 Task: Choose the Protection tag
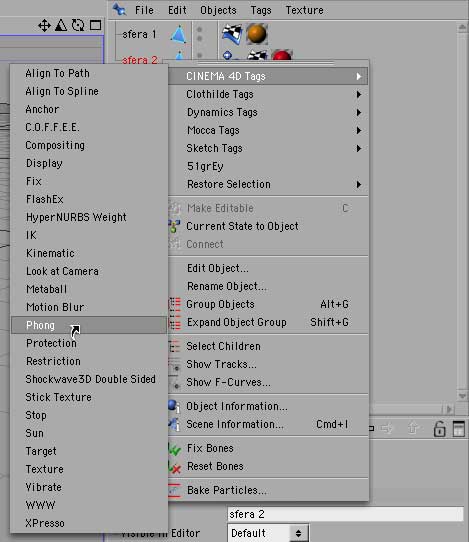click(x=89, y=343)
